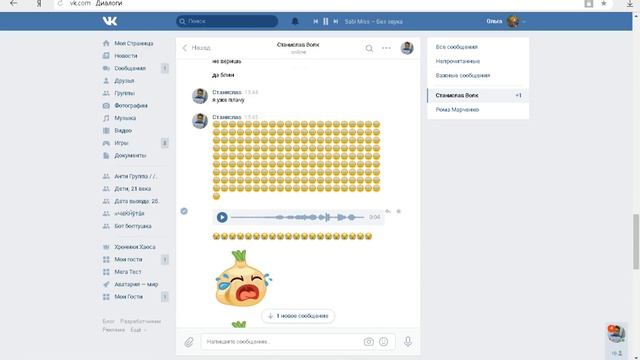Open the Друзья section

click(124, 80)
